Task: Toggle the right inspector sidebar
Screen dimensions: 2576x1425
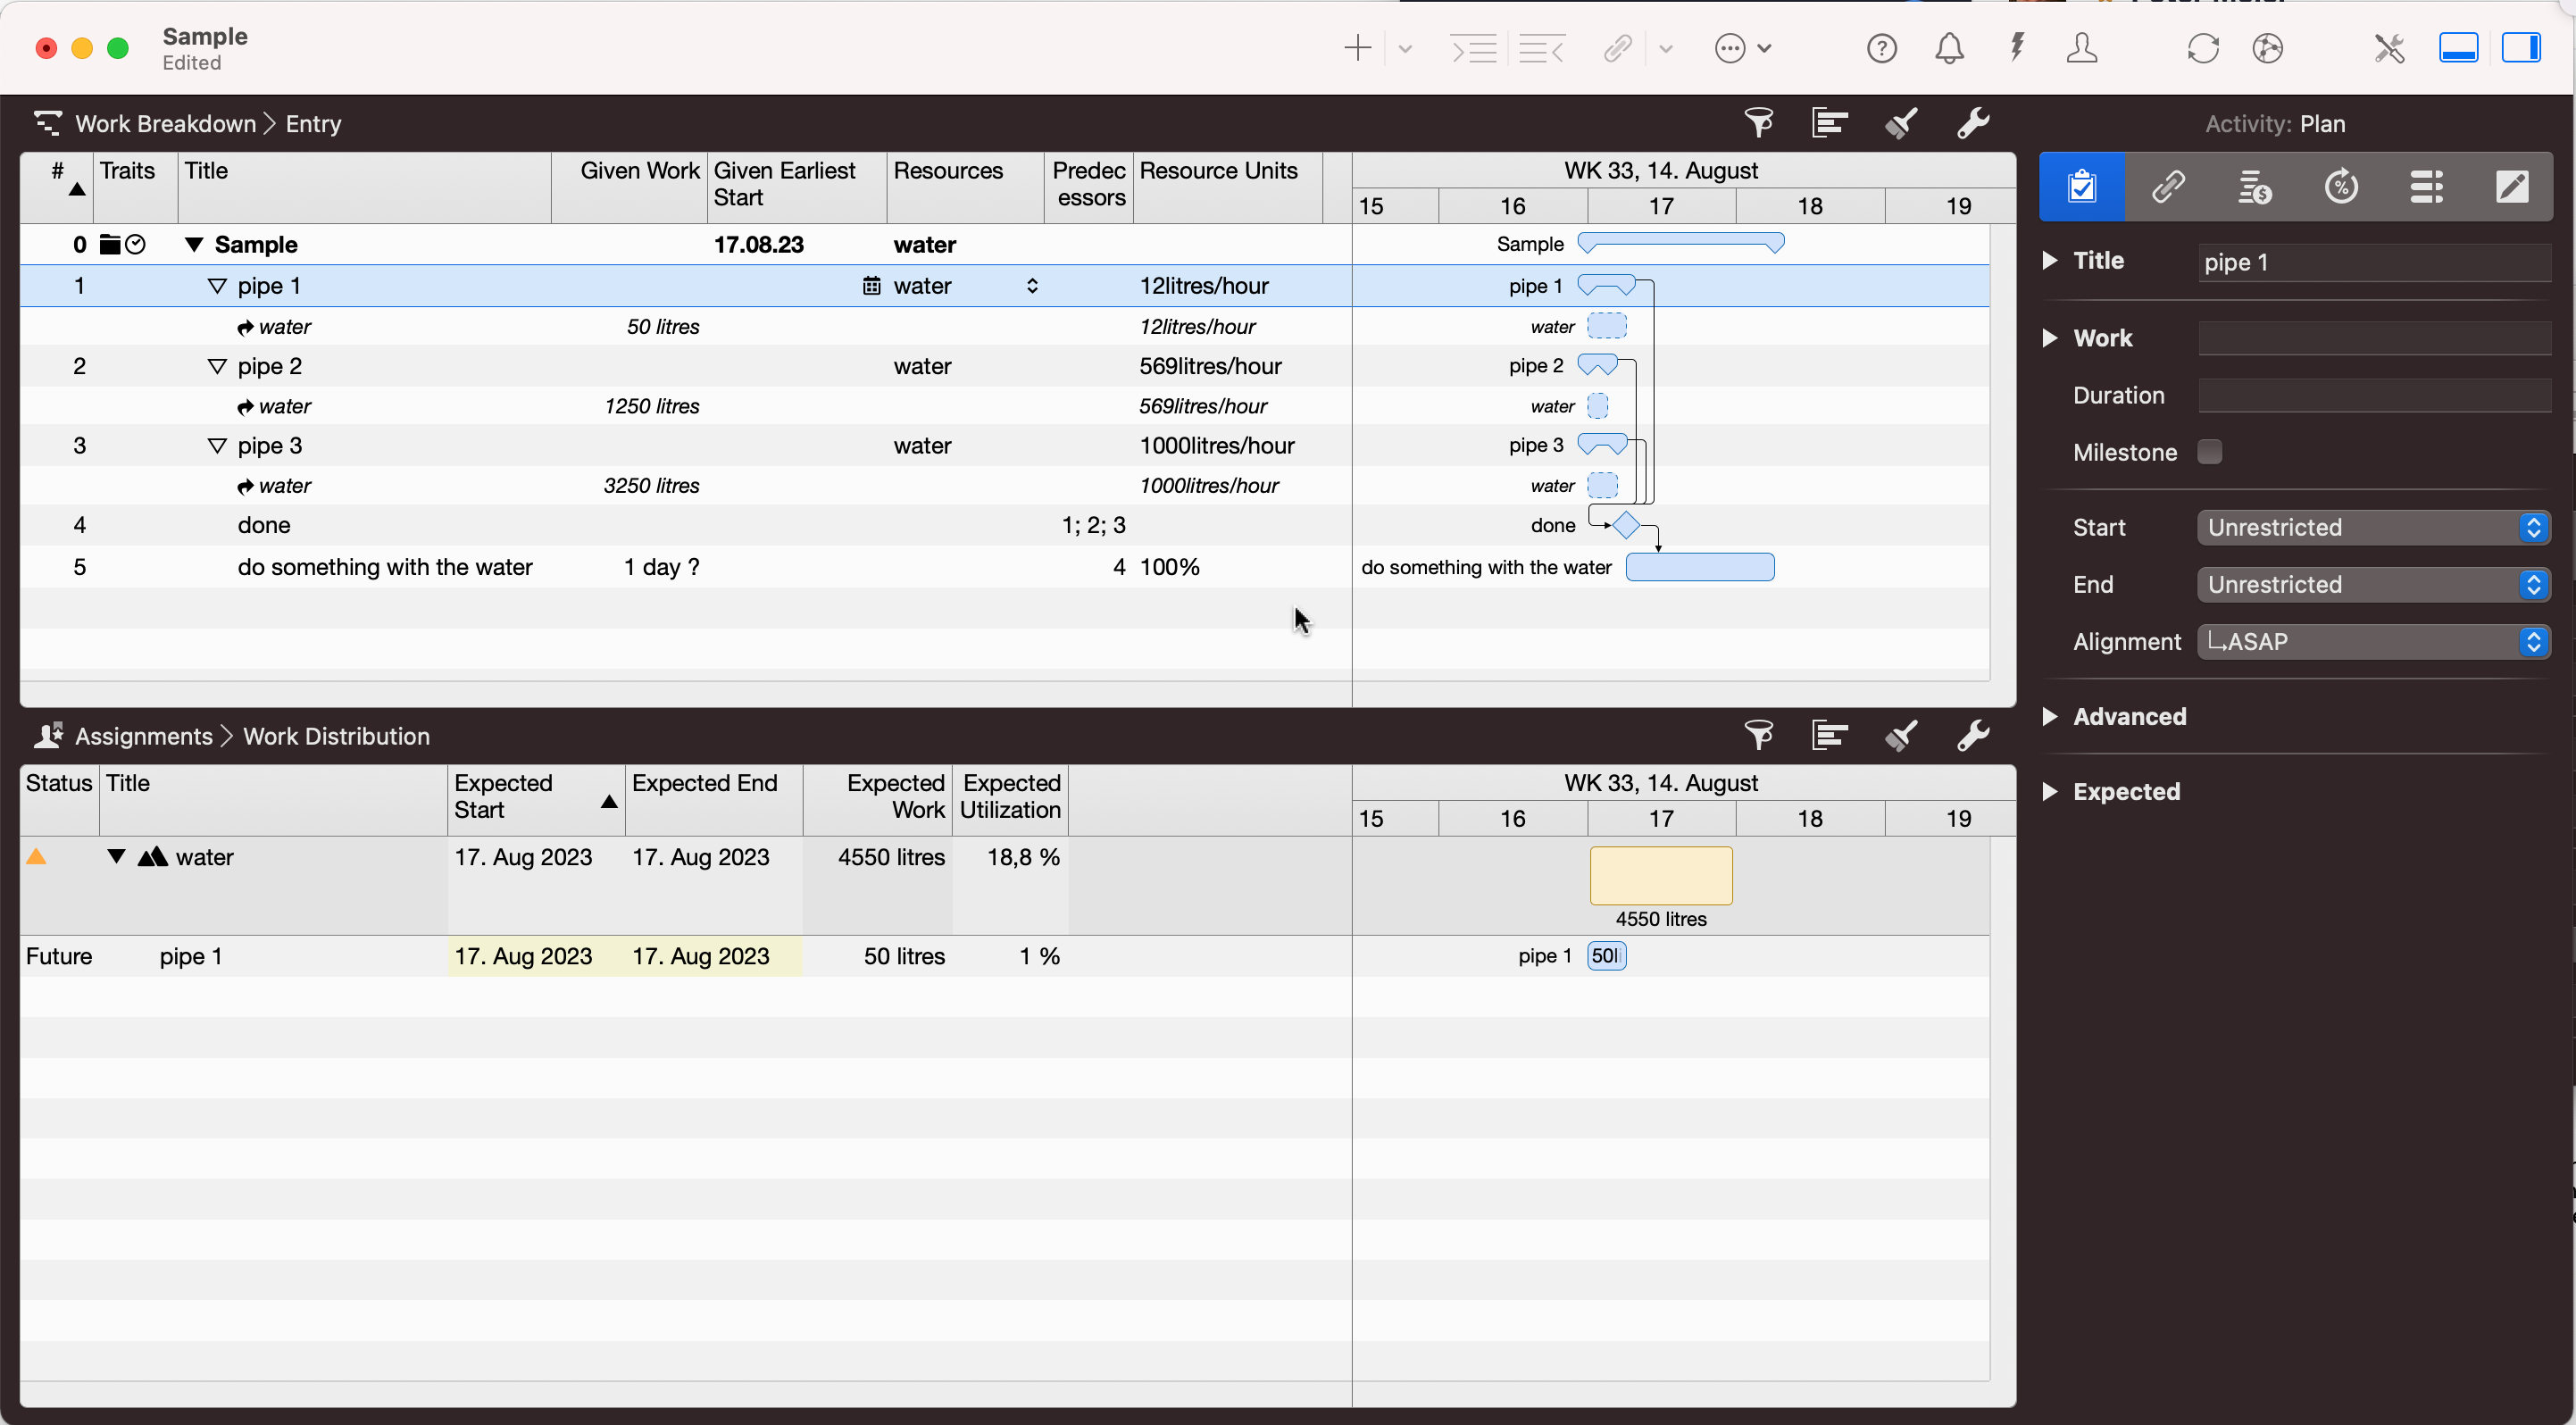Action: (x=2521, y=48)
